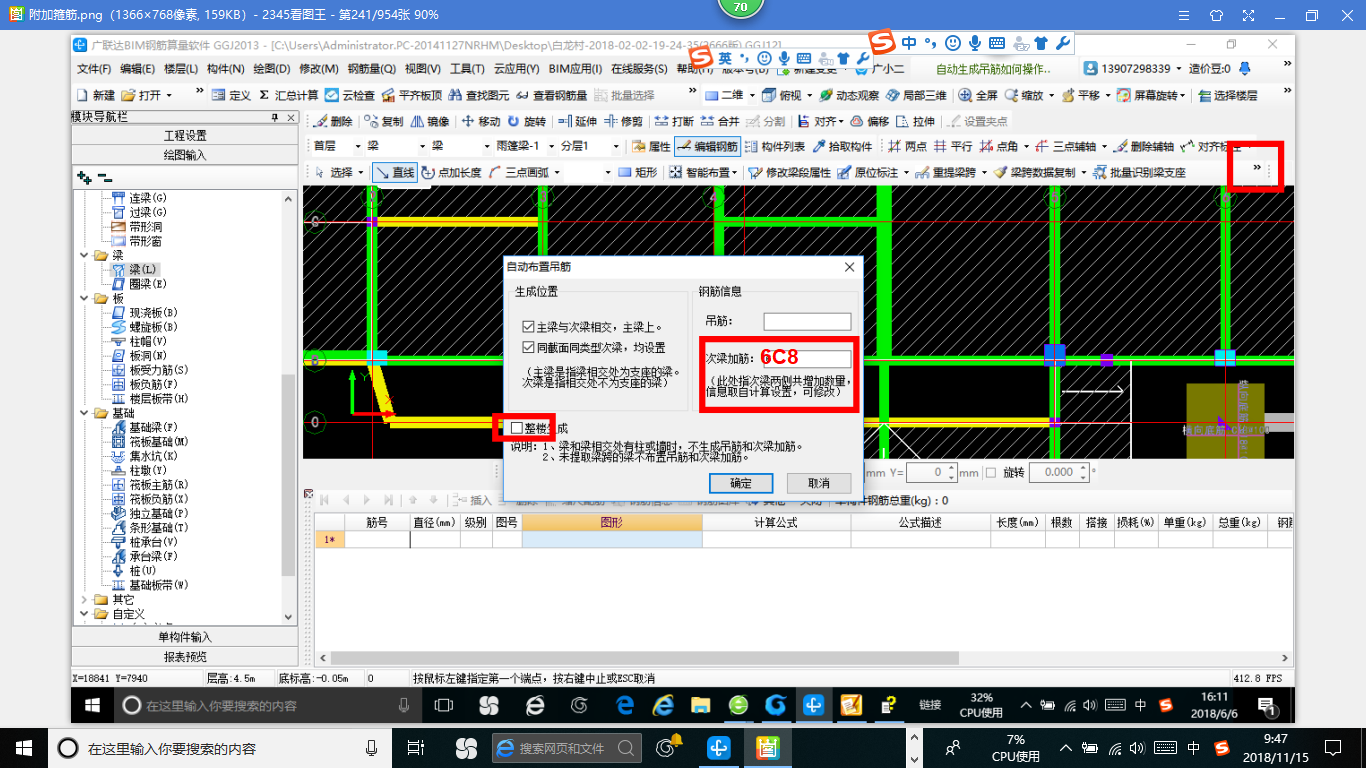Expand the 缩放 zoom dropdown arrow
This screenshot has height=768, width=1366.
pyautogui.click(x=1051, y=95)
